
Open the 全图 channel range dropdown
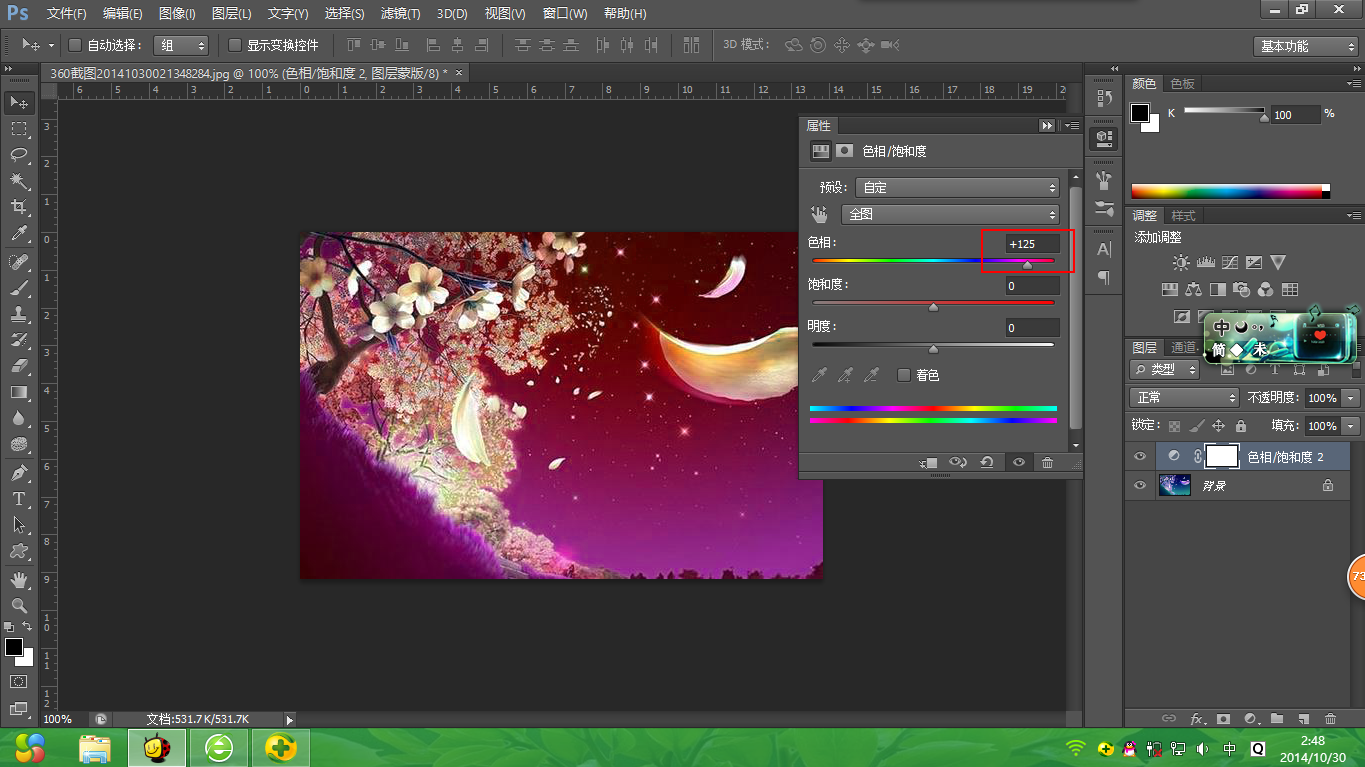(950, 214)
